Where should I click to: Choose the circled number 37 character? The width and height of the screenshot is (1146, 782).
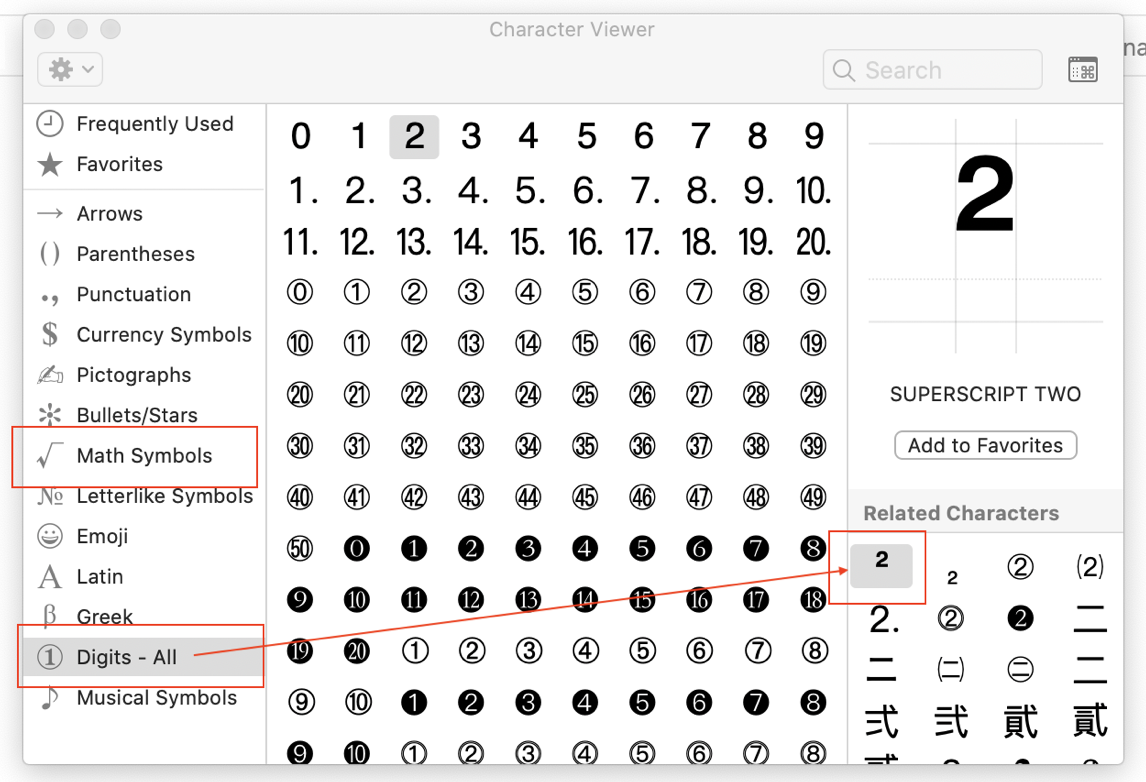coord(699,446)
